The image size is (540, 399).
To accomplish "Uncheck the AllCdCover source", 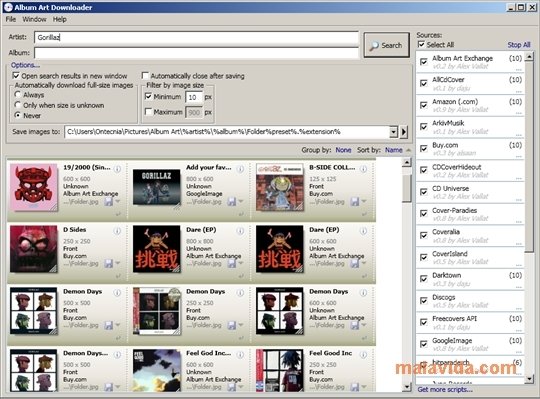I will click(x=424, y=83).
